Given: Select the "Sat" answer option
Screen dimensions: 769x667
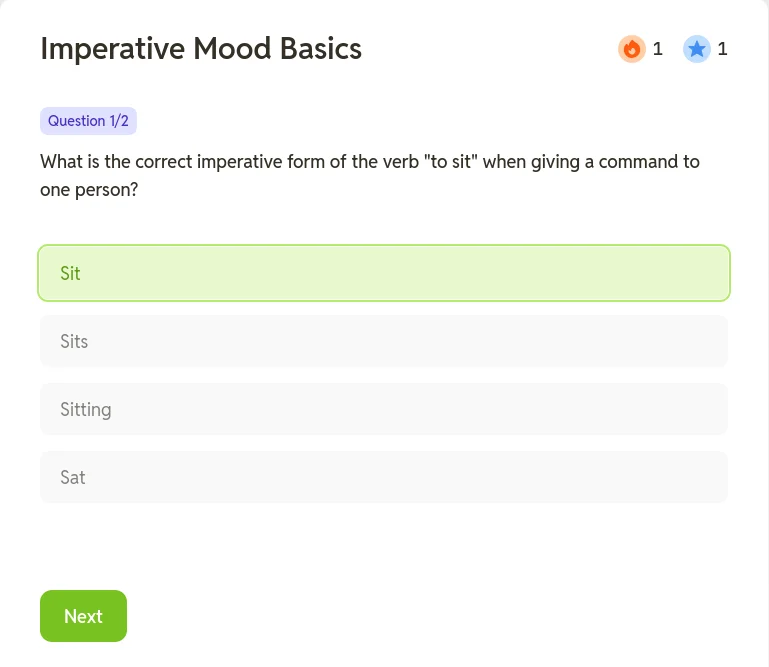Looking at the screenshot, I should [384, 477].
